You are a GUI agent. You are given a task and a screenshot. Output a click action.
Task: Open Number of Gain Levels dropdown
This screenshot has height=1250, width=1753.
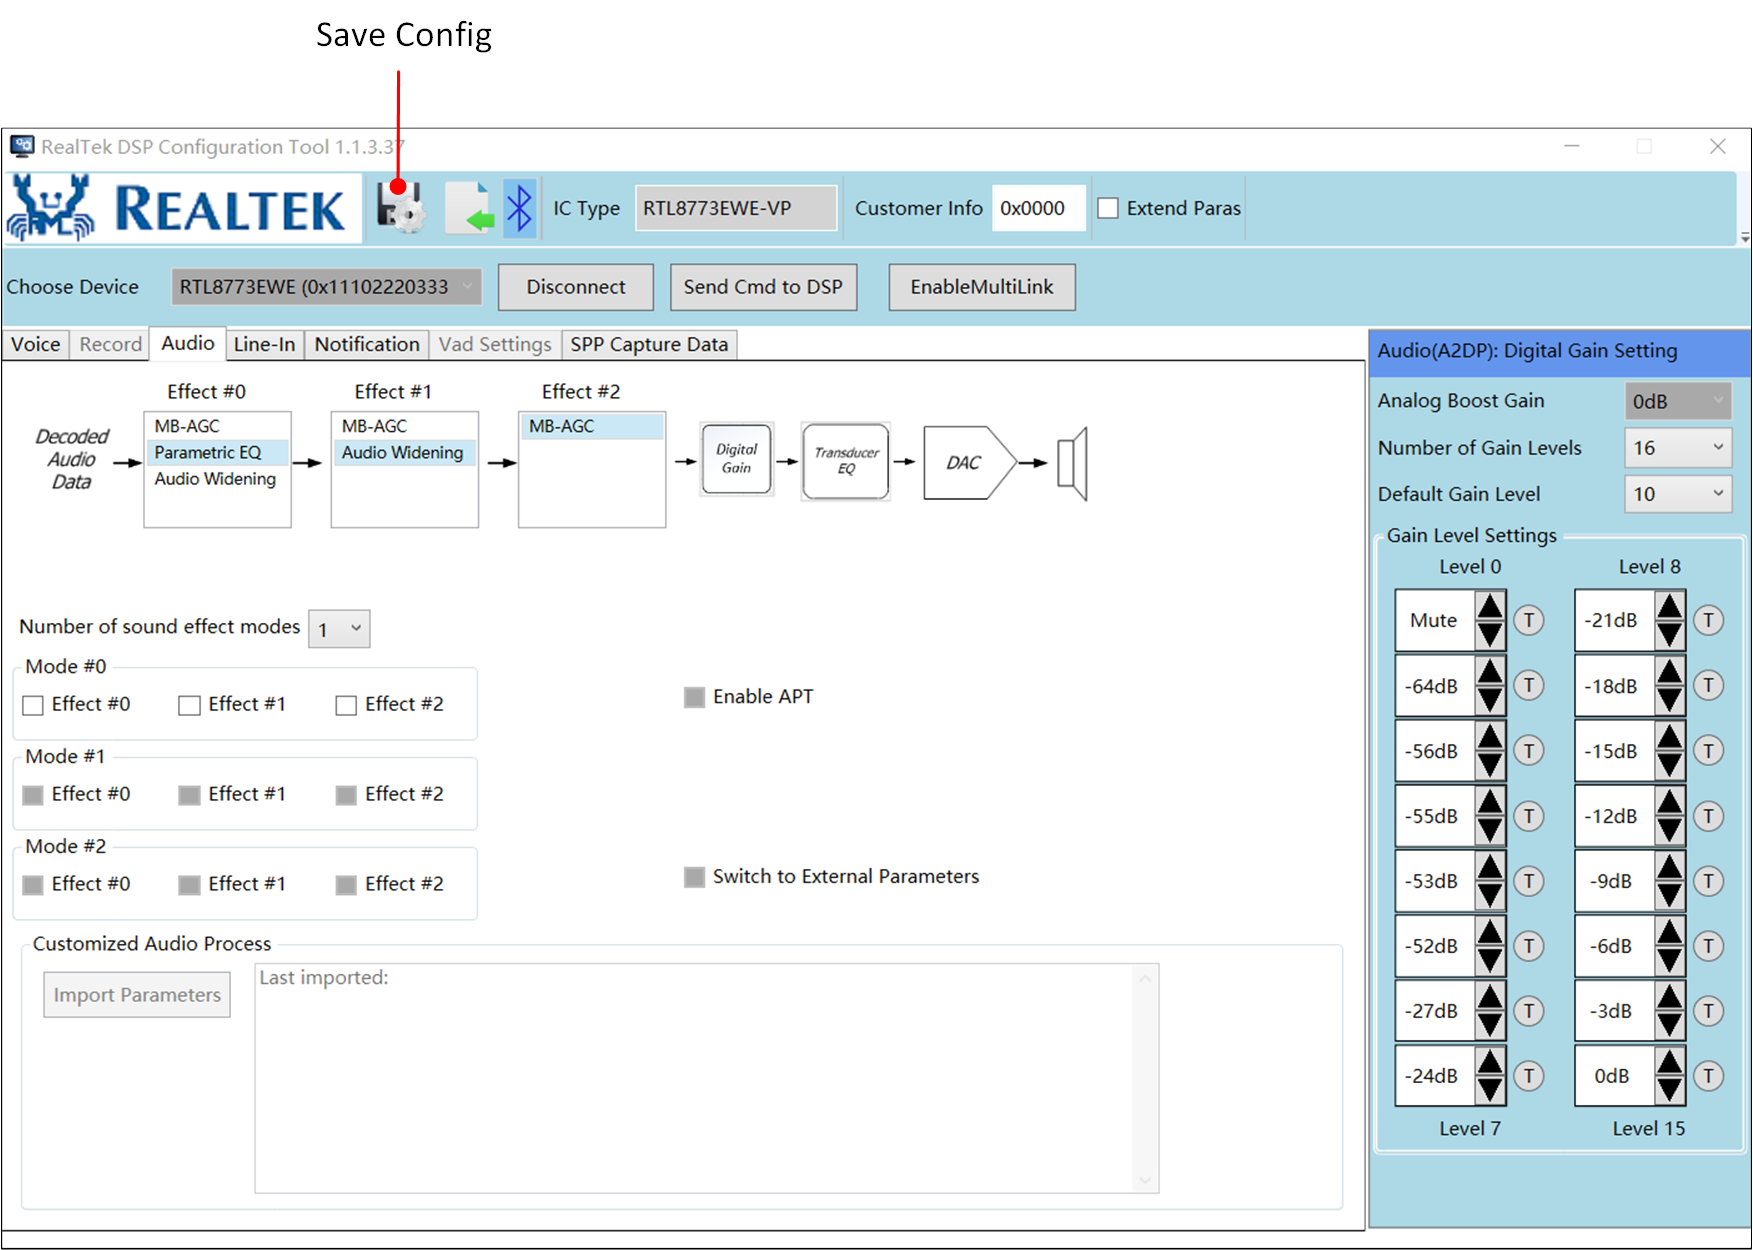[x=1677, y=448]
